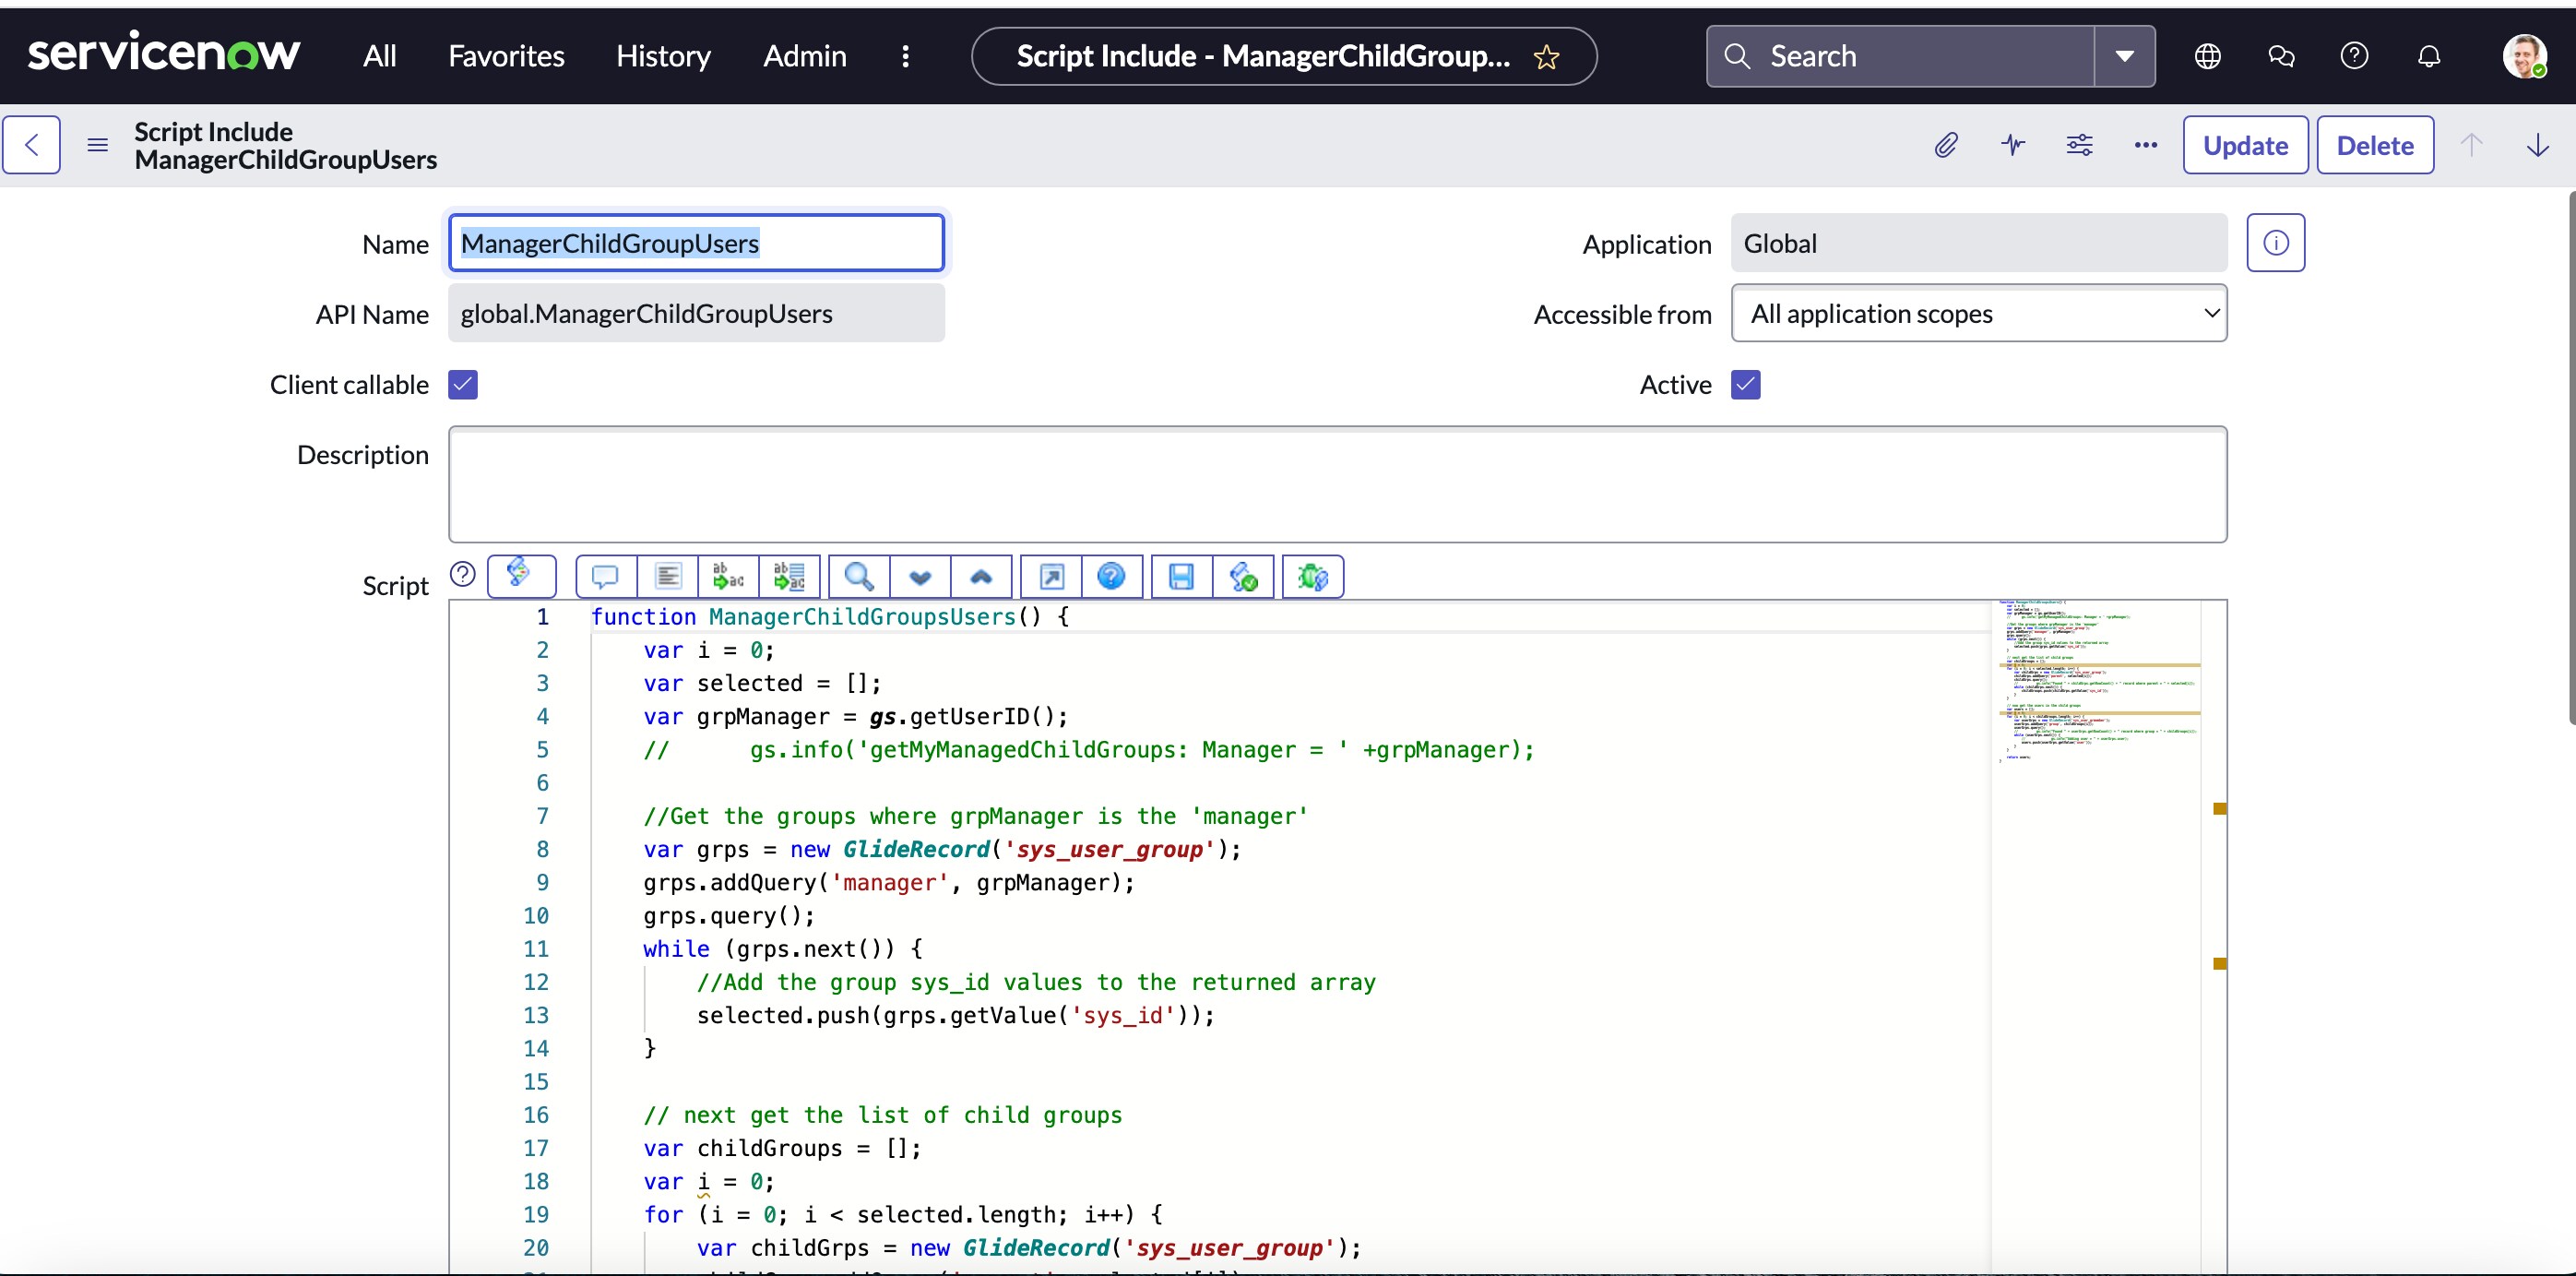Click the Application field showing Global
This screenshot has height=1276, width=2576.
(x=1979, y=242)
